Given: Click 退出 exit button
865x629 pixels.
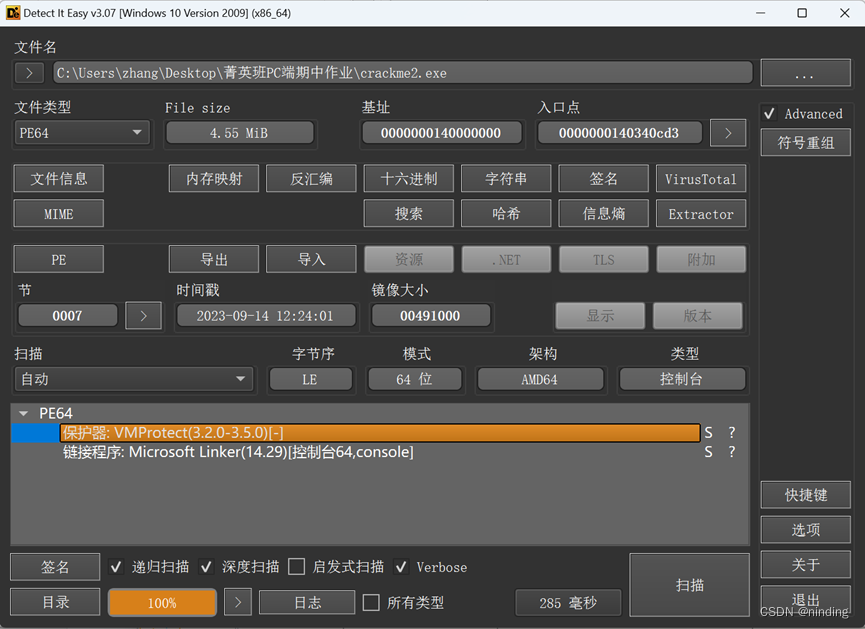Looking at the screenshot, I should [x=805, y=600].
